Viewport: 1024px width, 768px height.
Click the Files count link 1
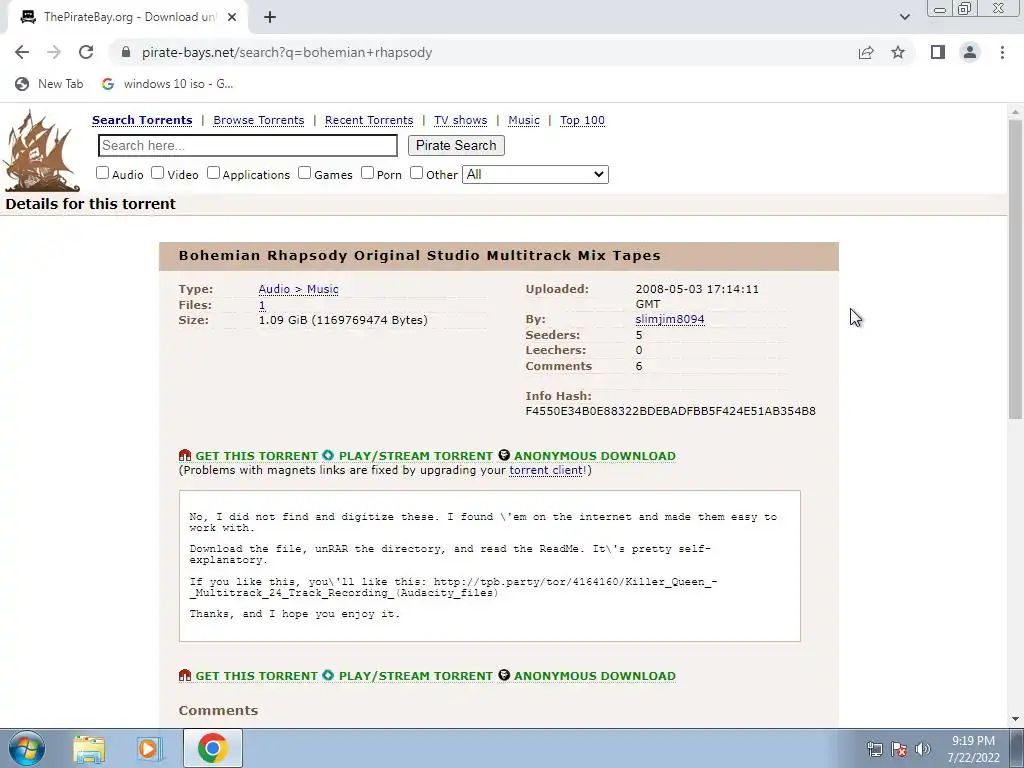pyautogui.click(x=262, y=305)
